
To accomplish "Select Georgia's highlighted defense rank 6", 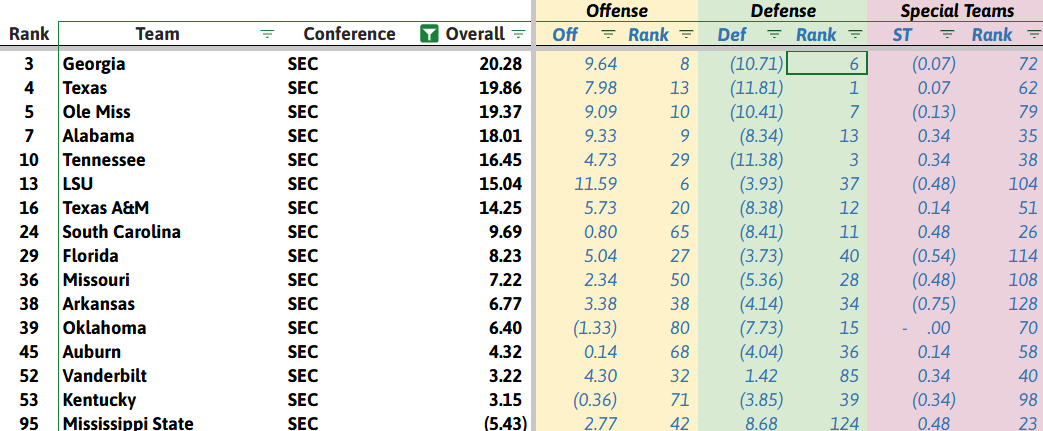I will click(x=827, y=64).
